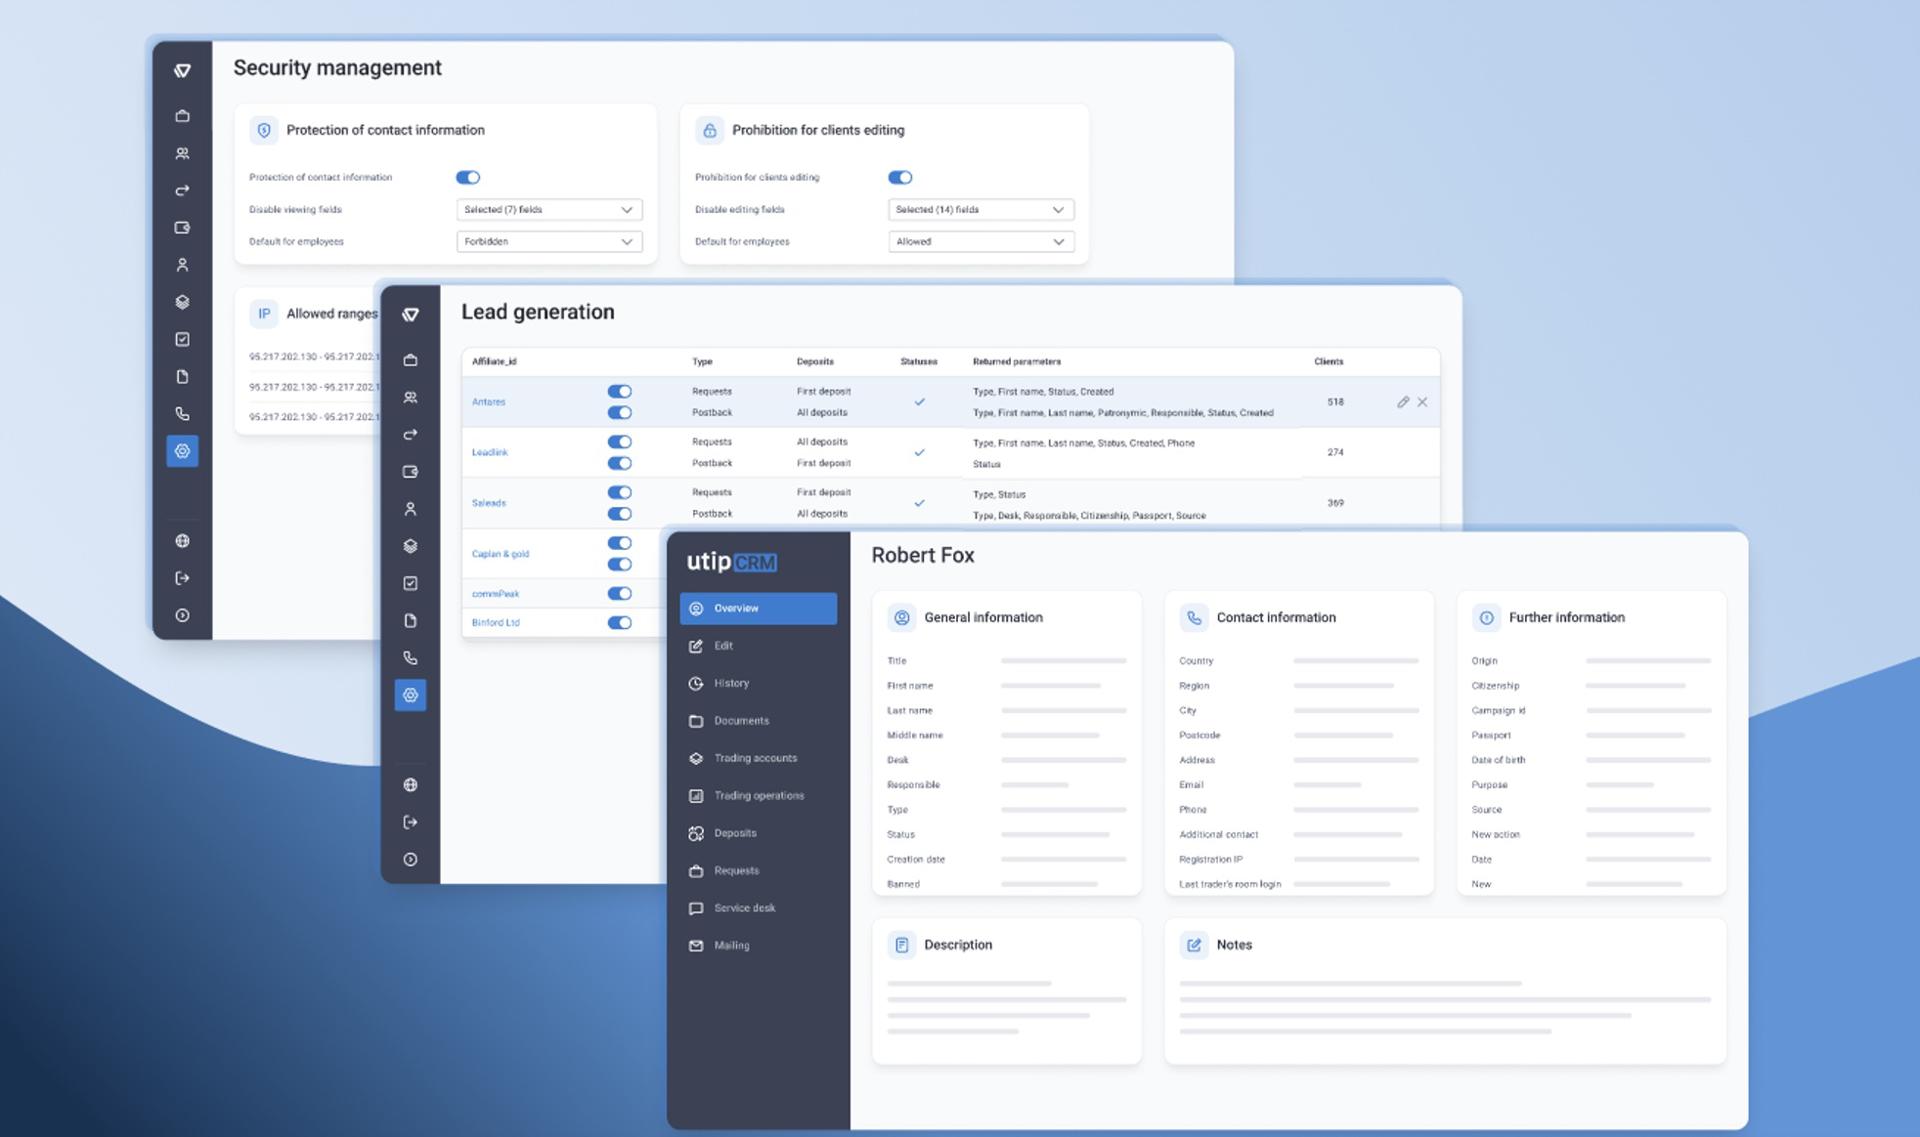
Task: Disable Protection of contact information
Action: click(x=468, y=177)
